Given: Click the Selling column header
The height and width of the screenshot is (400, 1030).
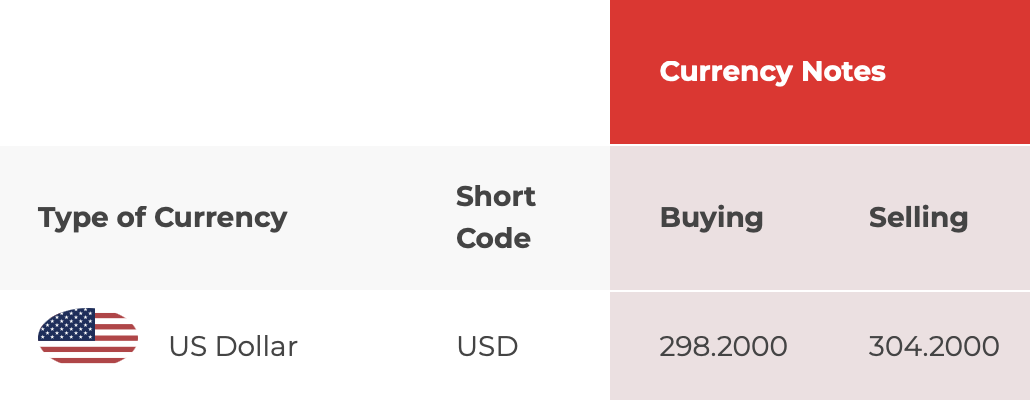Looking at the screenshot, I should 918,217.
